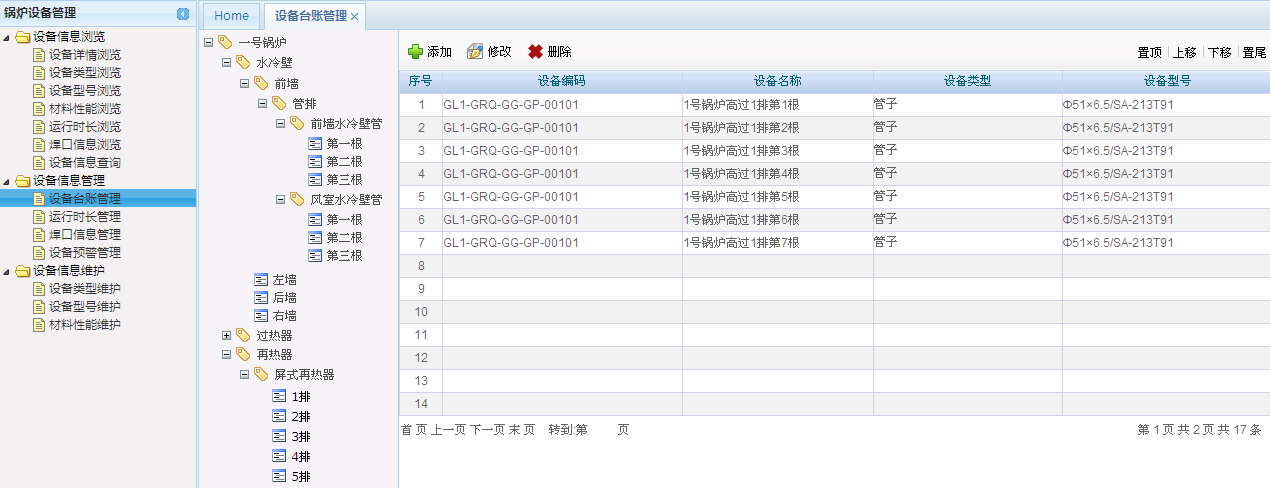This screenshot has height=488, width=1270.
Task: Open 运行时长管理 in the sidebar
Action: [x=84, y=217]
